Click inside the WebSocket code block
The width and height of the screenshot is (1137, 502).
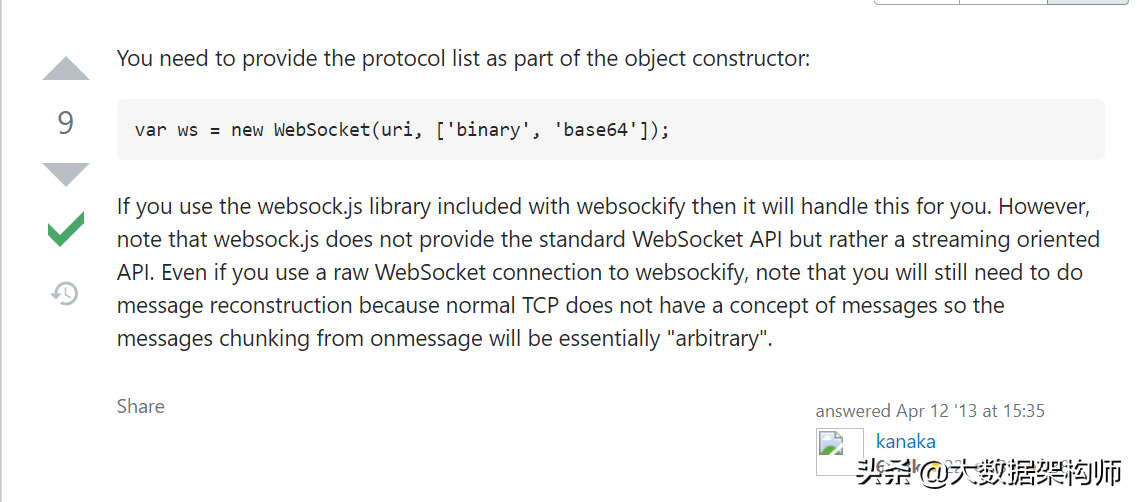[x=850, y=130]
